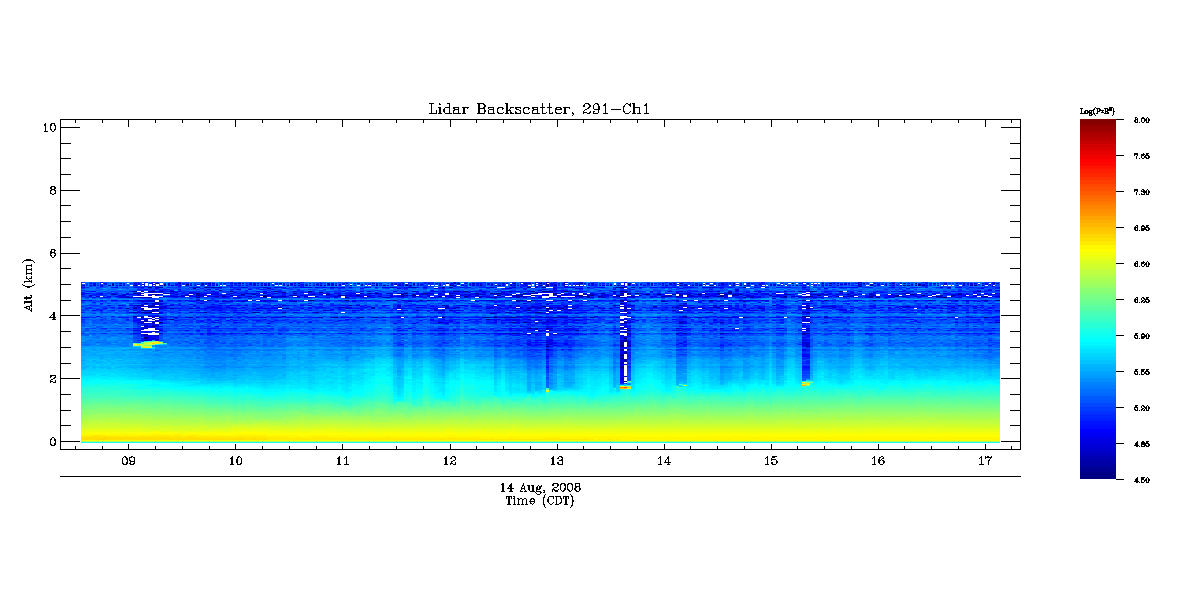
Task: Click the x-axis tick label '09'
Action: [128, 461]
